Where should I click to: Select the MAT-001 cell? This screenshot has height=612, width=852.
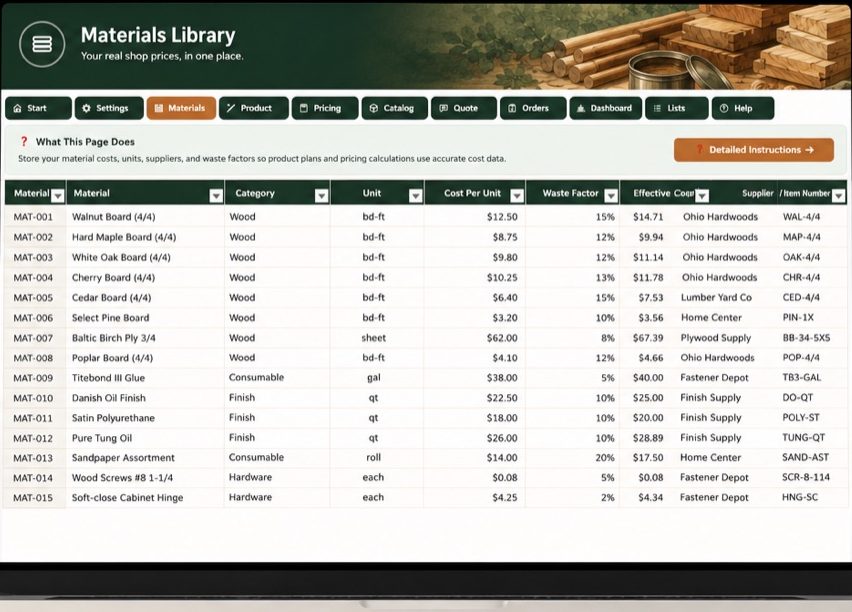pos(35,217)
